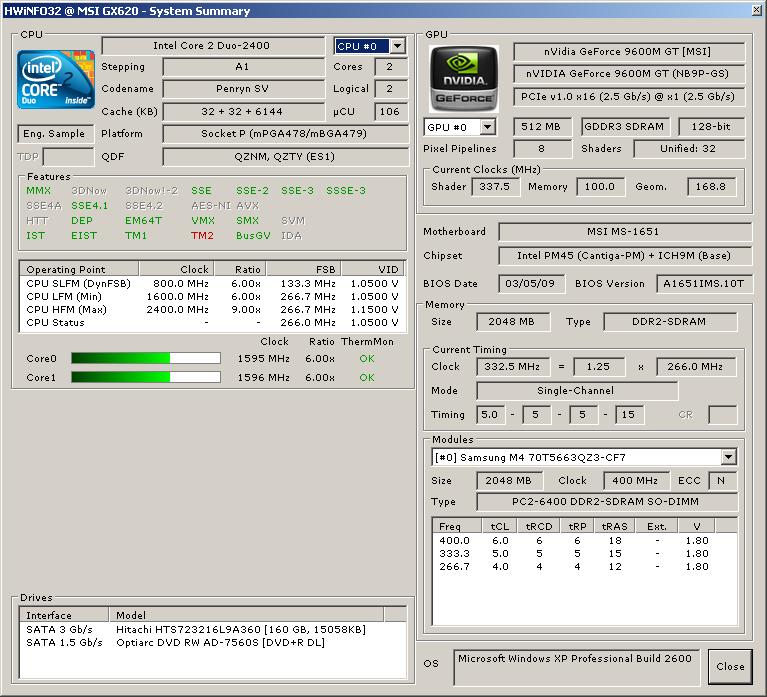Click the Single-Channel mode field

click(x=577, y=391)
